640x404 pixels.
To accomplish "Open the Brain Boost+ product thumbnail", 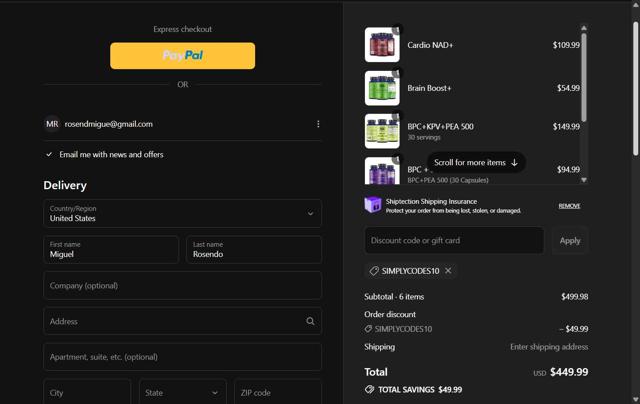I will pyautogui.click(x=382, y=88).
